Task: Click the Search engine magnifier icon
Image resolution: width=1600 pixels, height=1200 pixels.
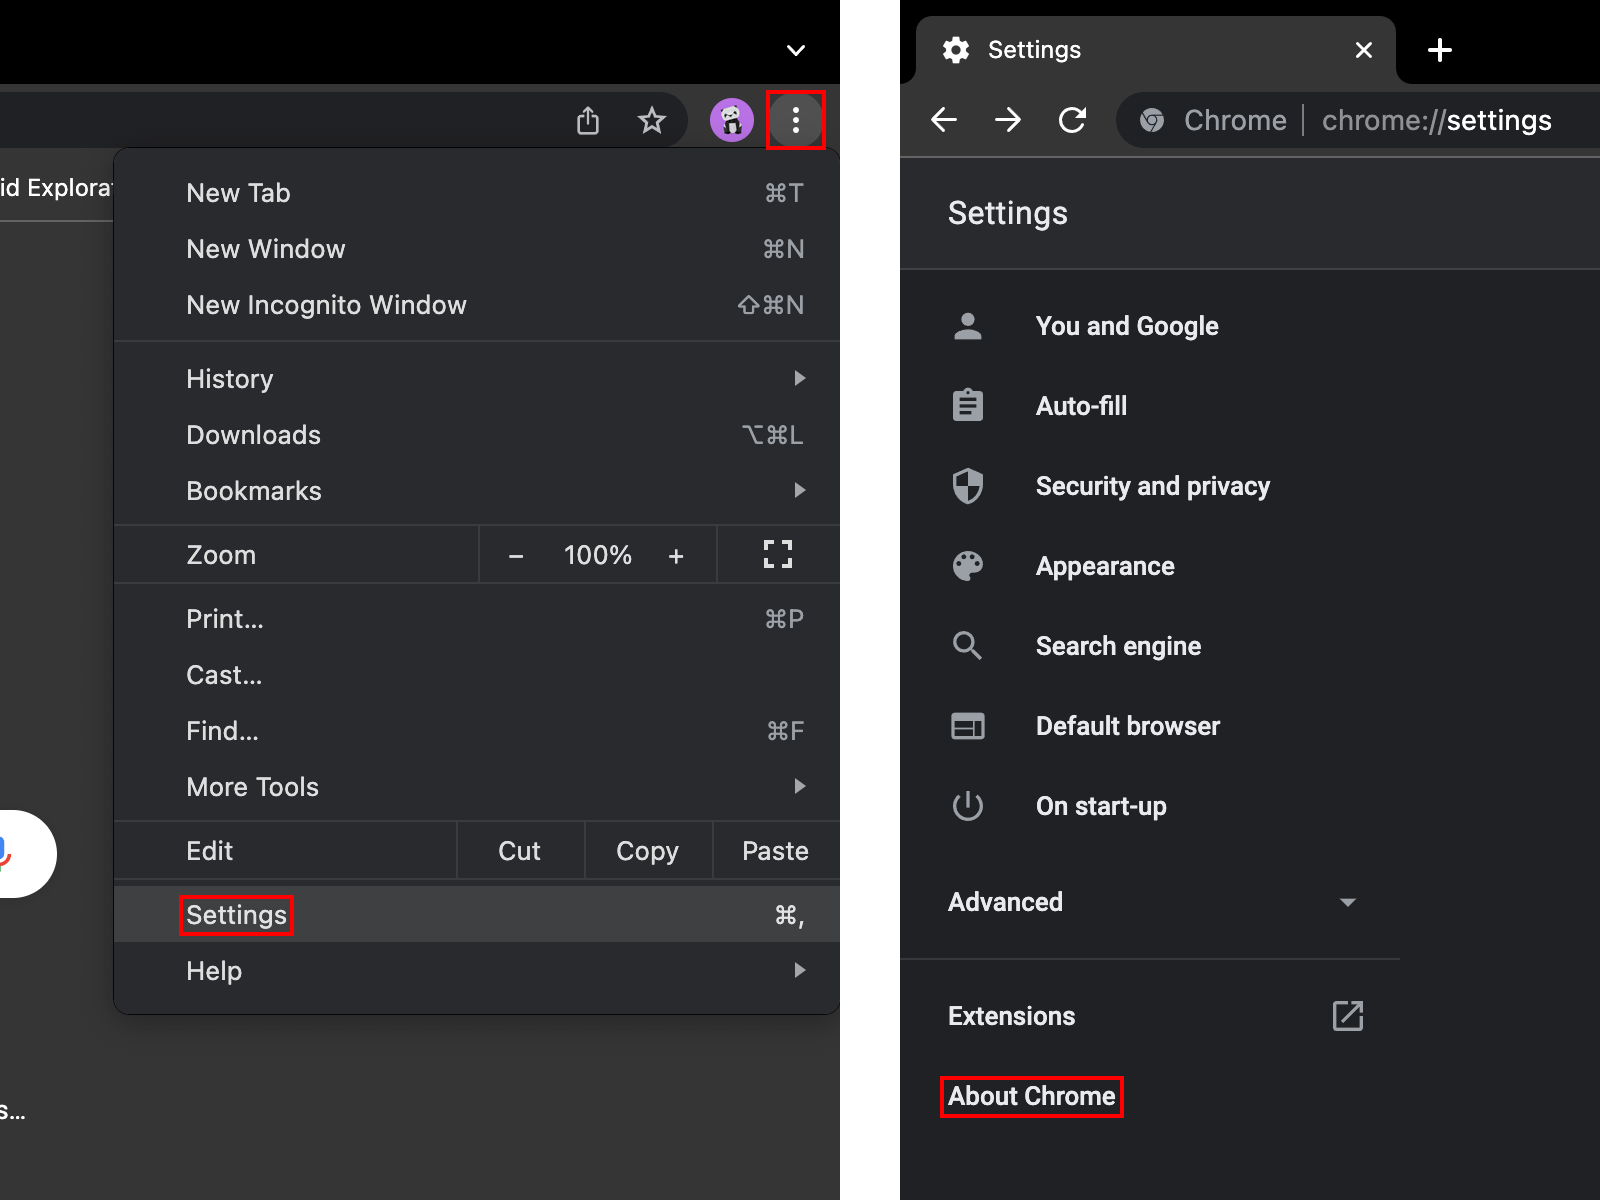Action: [968, 646]
